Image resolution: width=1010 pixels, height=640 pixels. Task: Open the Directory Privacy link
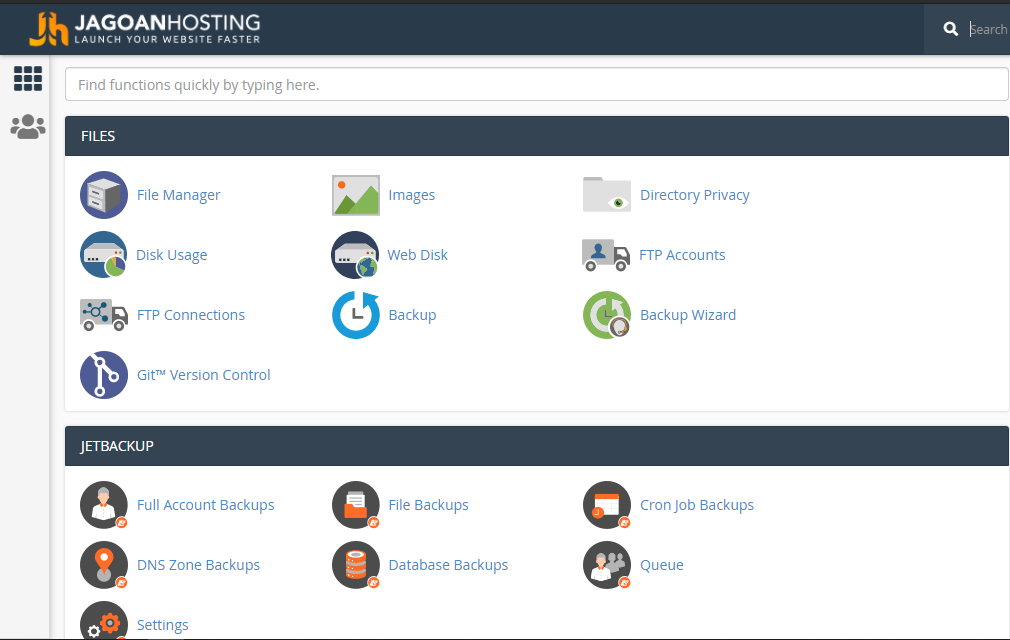694,195
